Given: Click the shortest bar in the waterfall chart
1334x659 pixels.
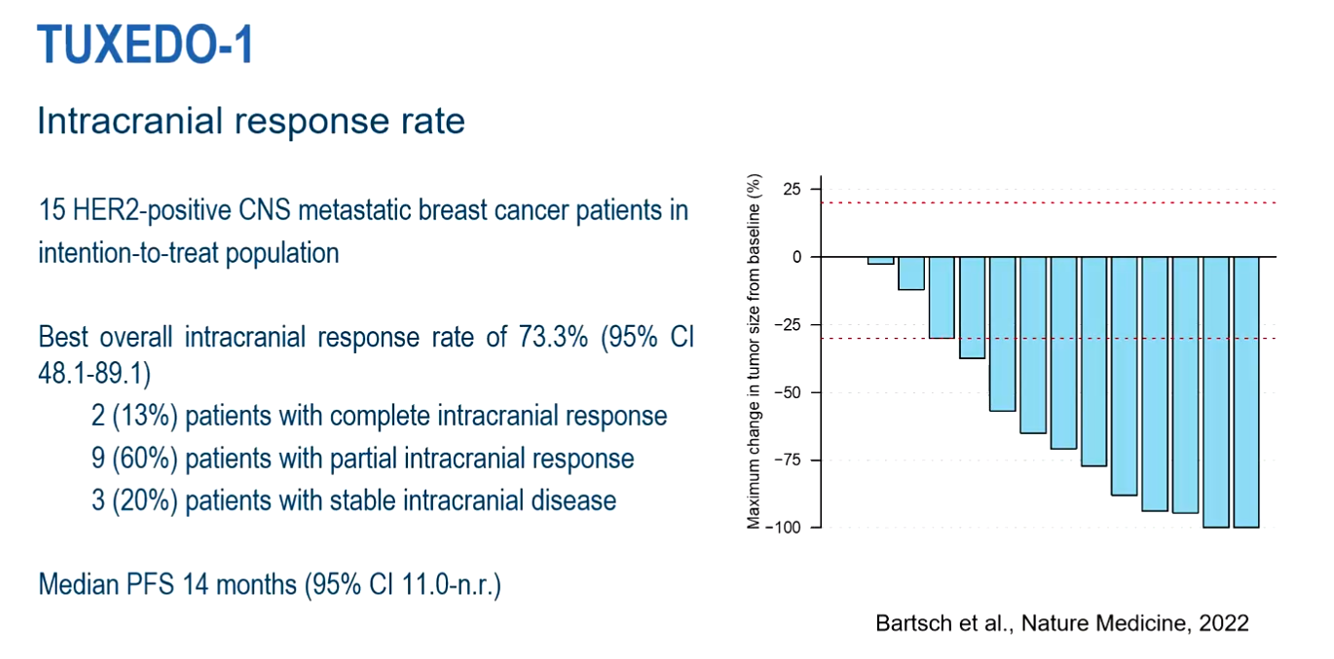Looking at the screenshot, I should pyautogui.click(x=880, y=260).
